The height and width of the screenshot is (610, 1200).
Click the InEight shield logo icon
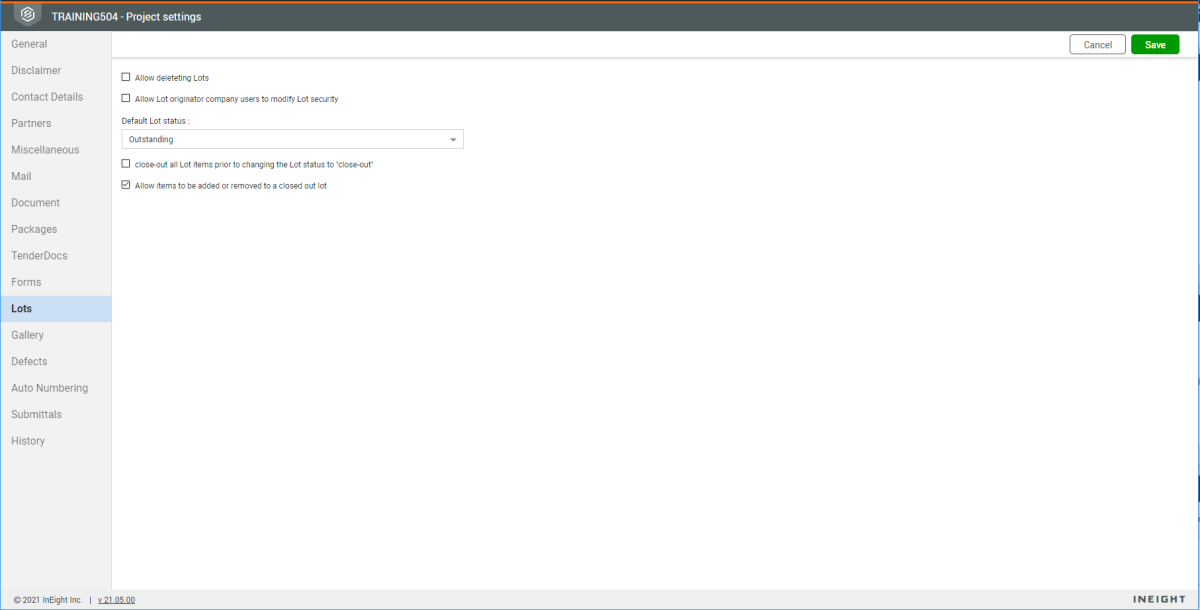coord(28,16)
